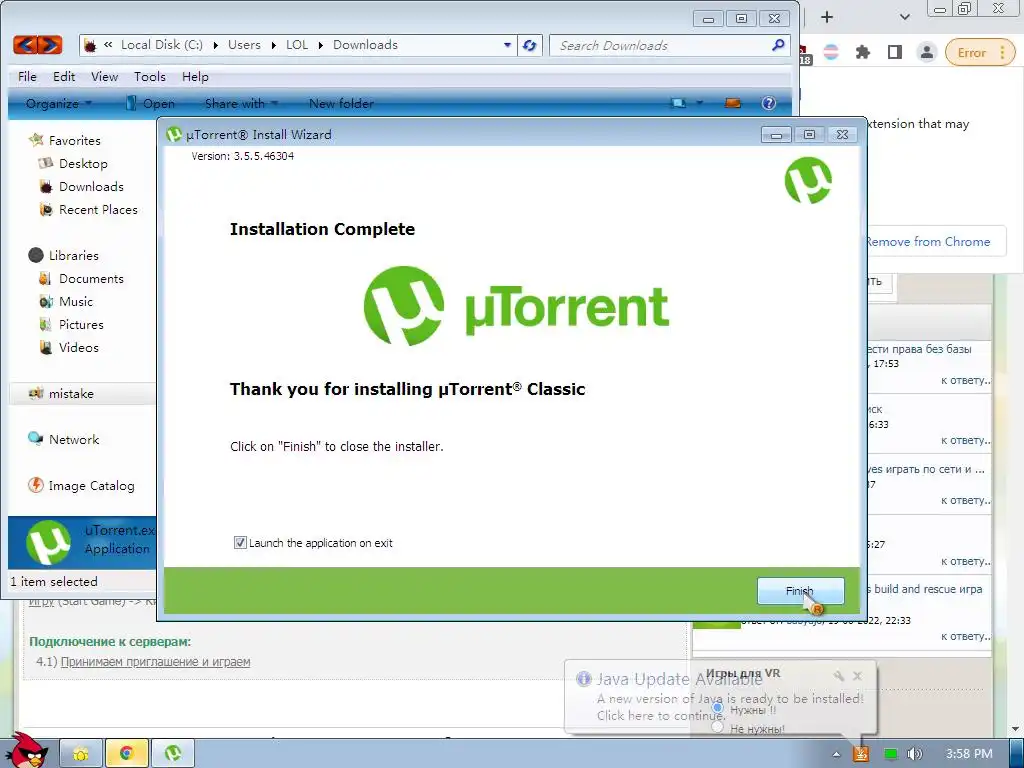Image resolution: width=1024 pixels, height=768 pixels.
Task: Click the volume speaker tray icon
Action: point(915,754)
